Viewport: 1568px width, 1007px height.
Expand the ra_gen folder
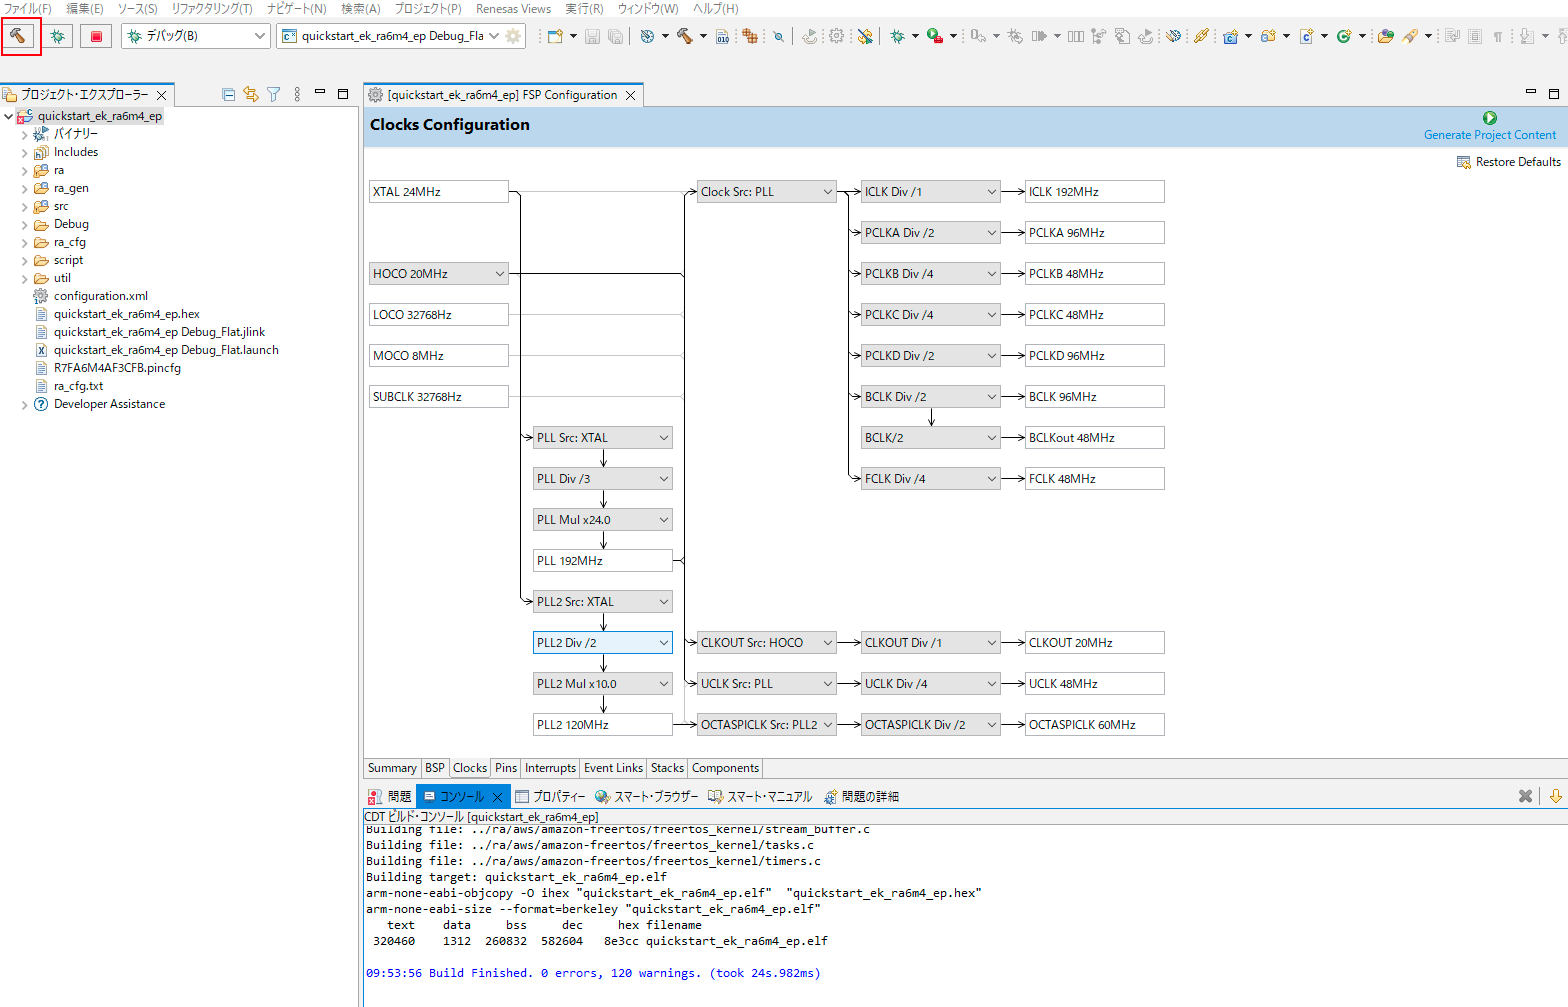point(25,188)
